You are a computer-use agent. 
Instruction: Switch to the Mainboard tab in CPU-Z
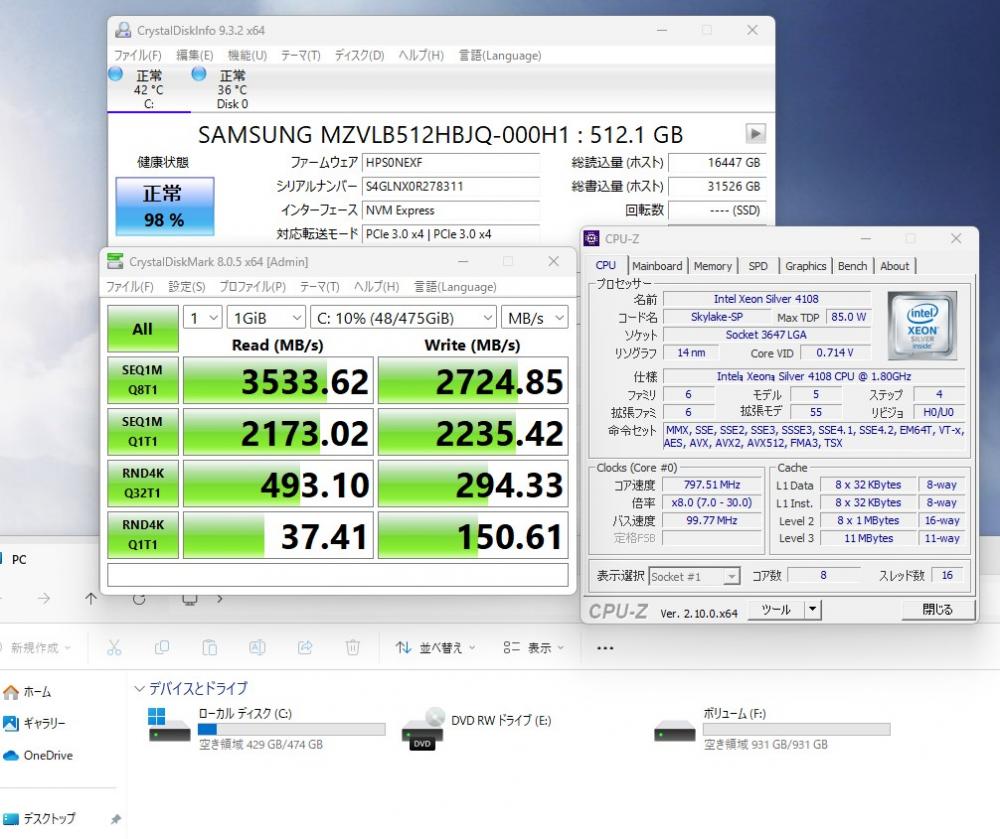pos(657,266)
